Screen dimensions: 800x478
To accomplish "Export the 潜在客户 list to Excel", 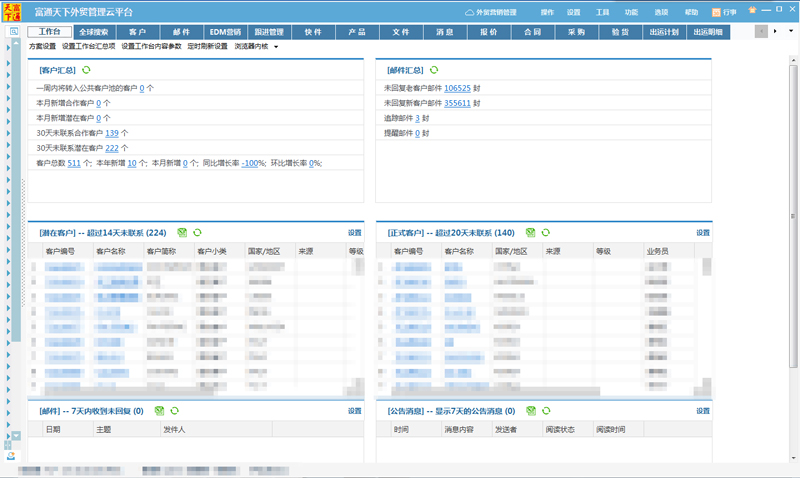I will click(182, 232).
